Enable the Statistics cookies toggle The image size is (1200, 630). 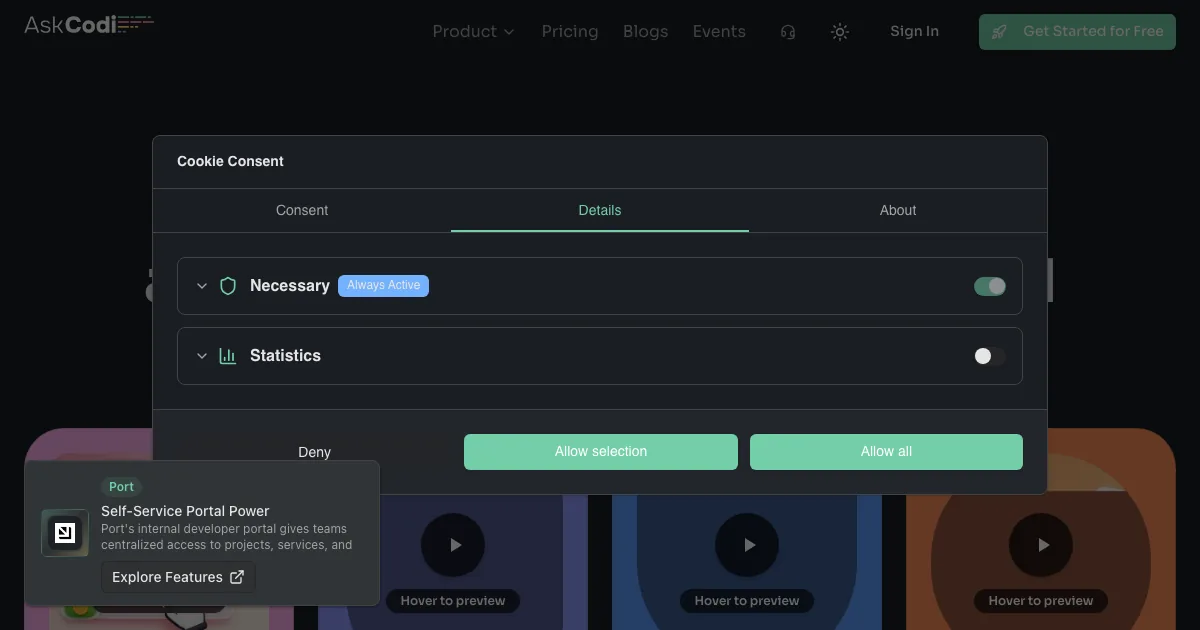pyautogui.click(x=989, y=356)
